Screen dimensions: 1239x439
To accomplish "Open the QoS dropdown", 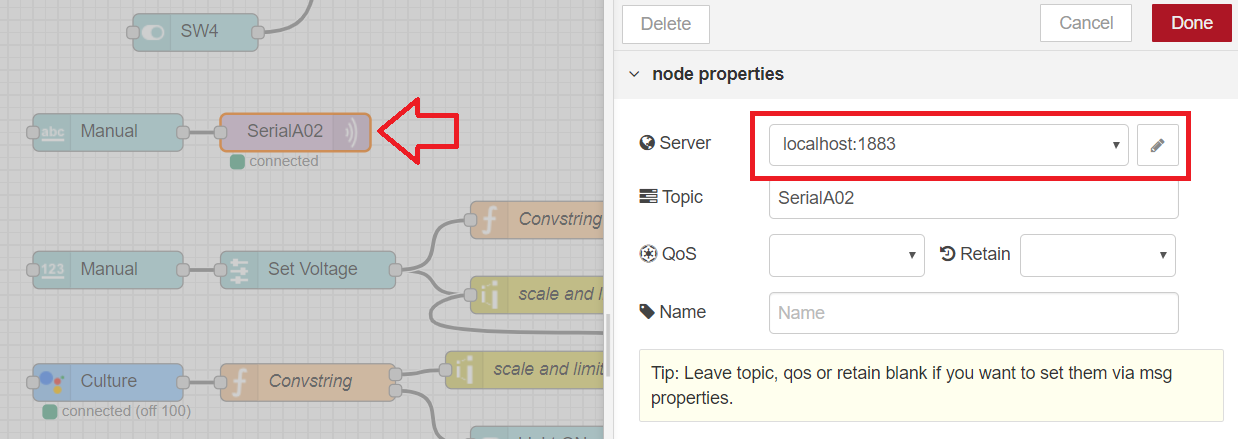I will coord(846,255).
